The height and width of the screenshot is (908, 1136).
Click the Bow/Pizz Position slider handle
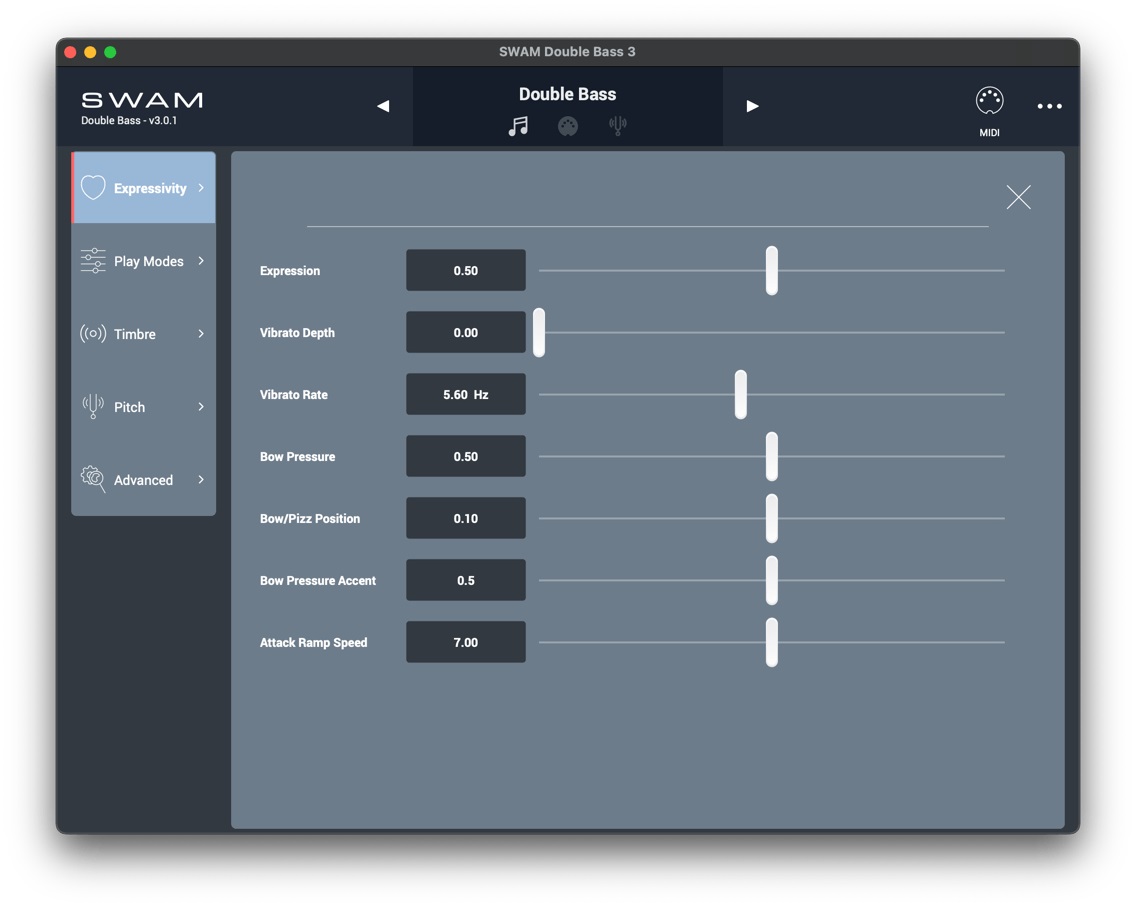(x=772, y=518)
